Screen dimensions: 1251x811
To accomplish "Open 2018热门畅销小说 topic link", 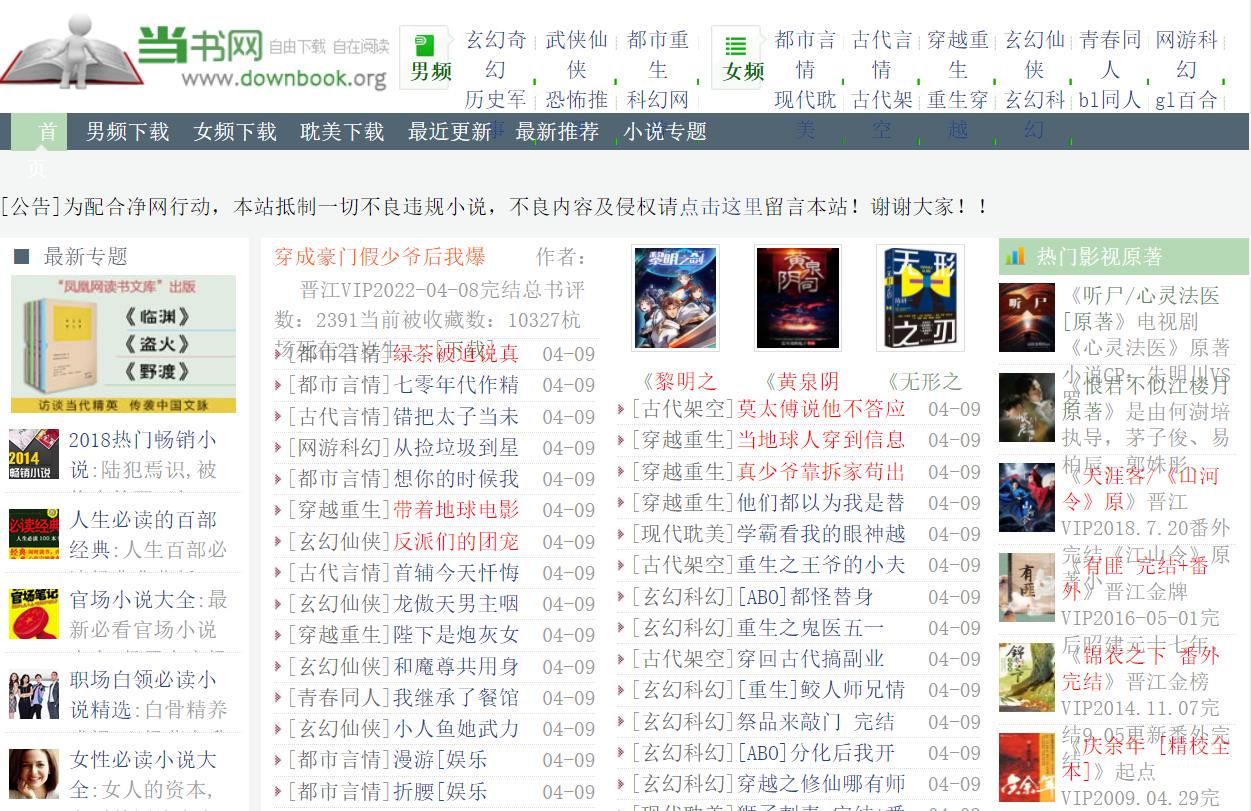I will point(142,440).
